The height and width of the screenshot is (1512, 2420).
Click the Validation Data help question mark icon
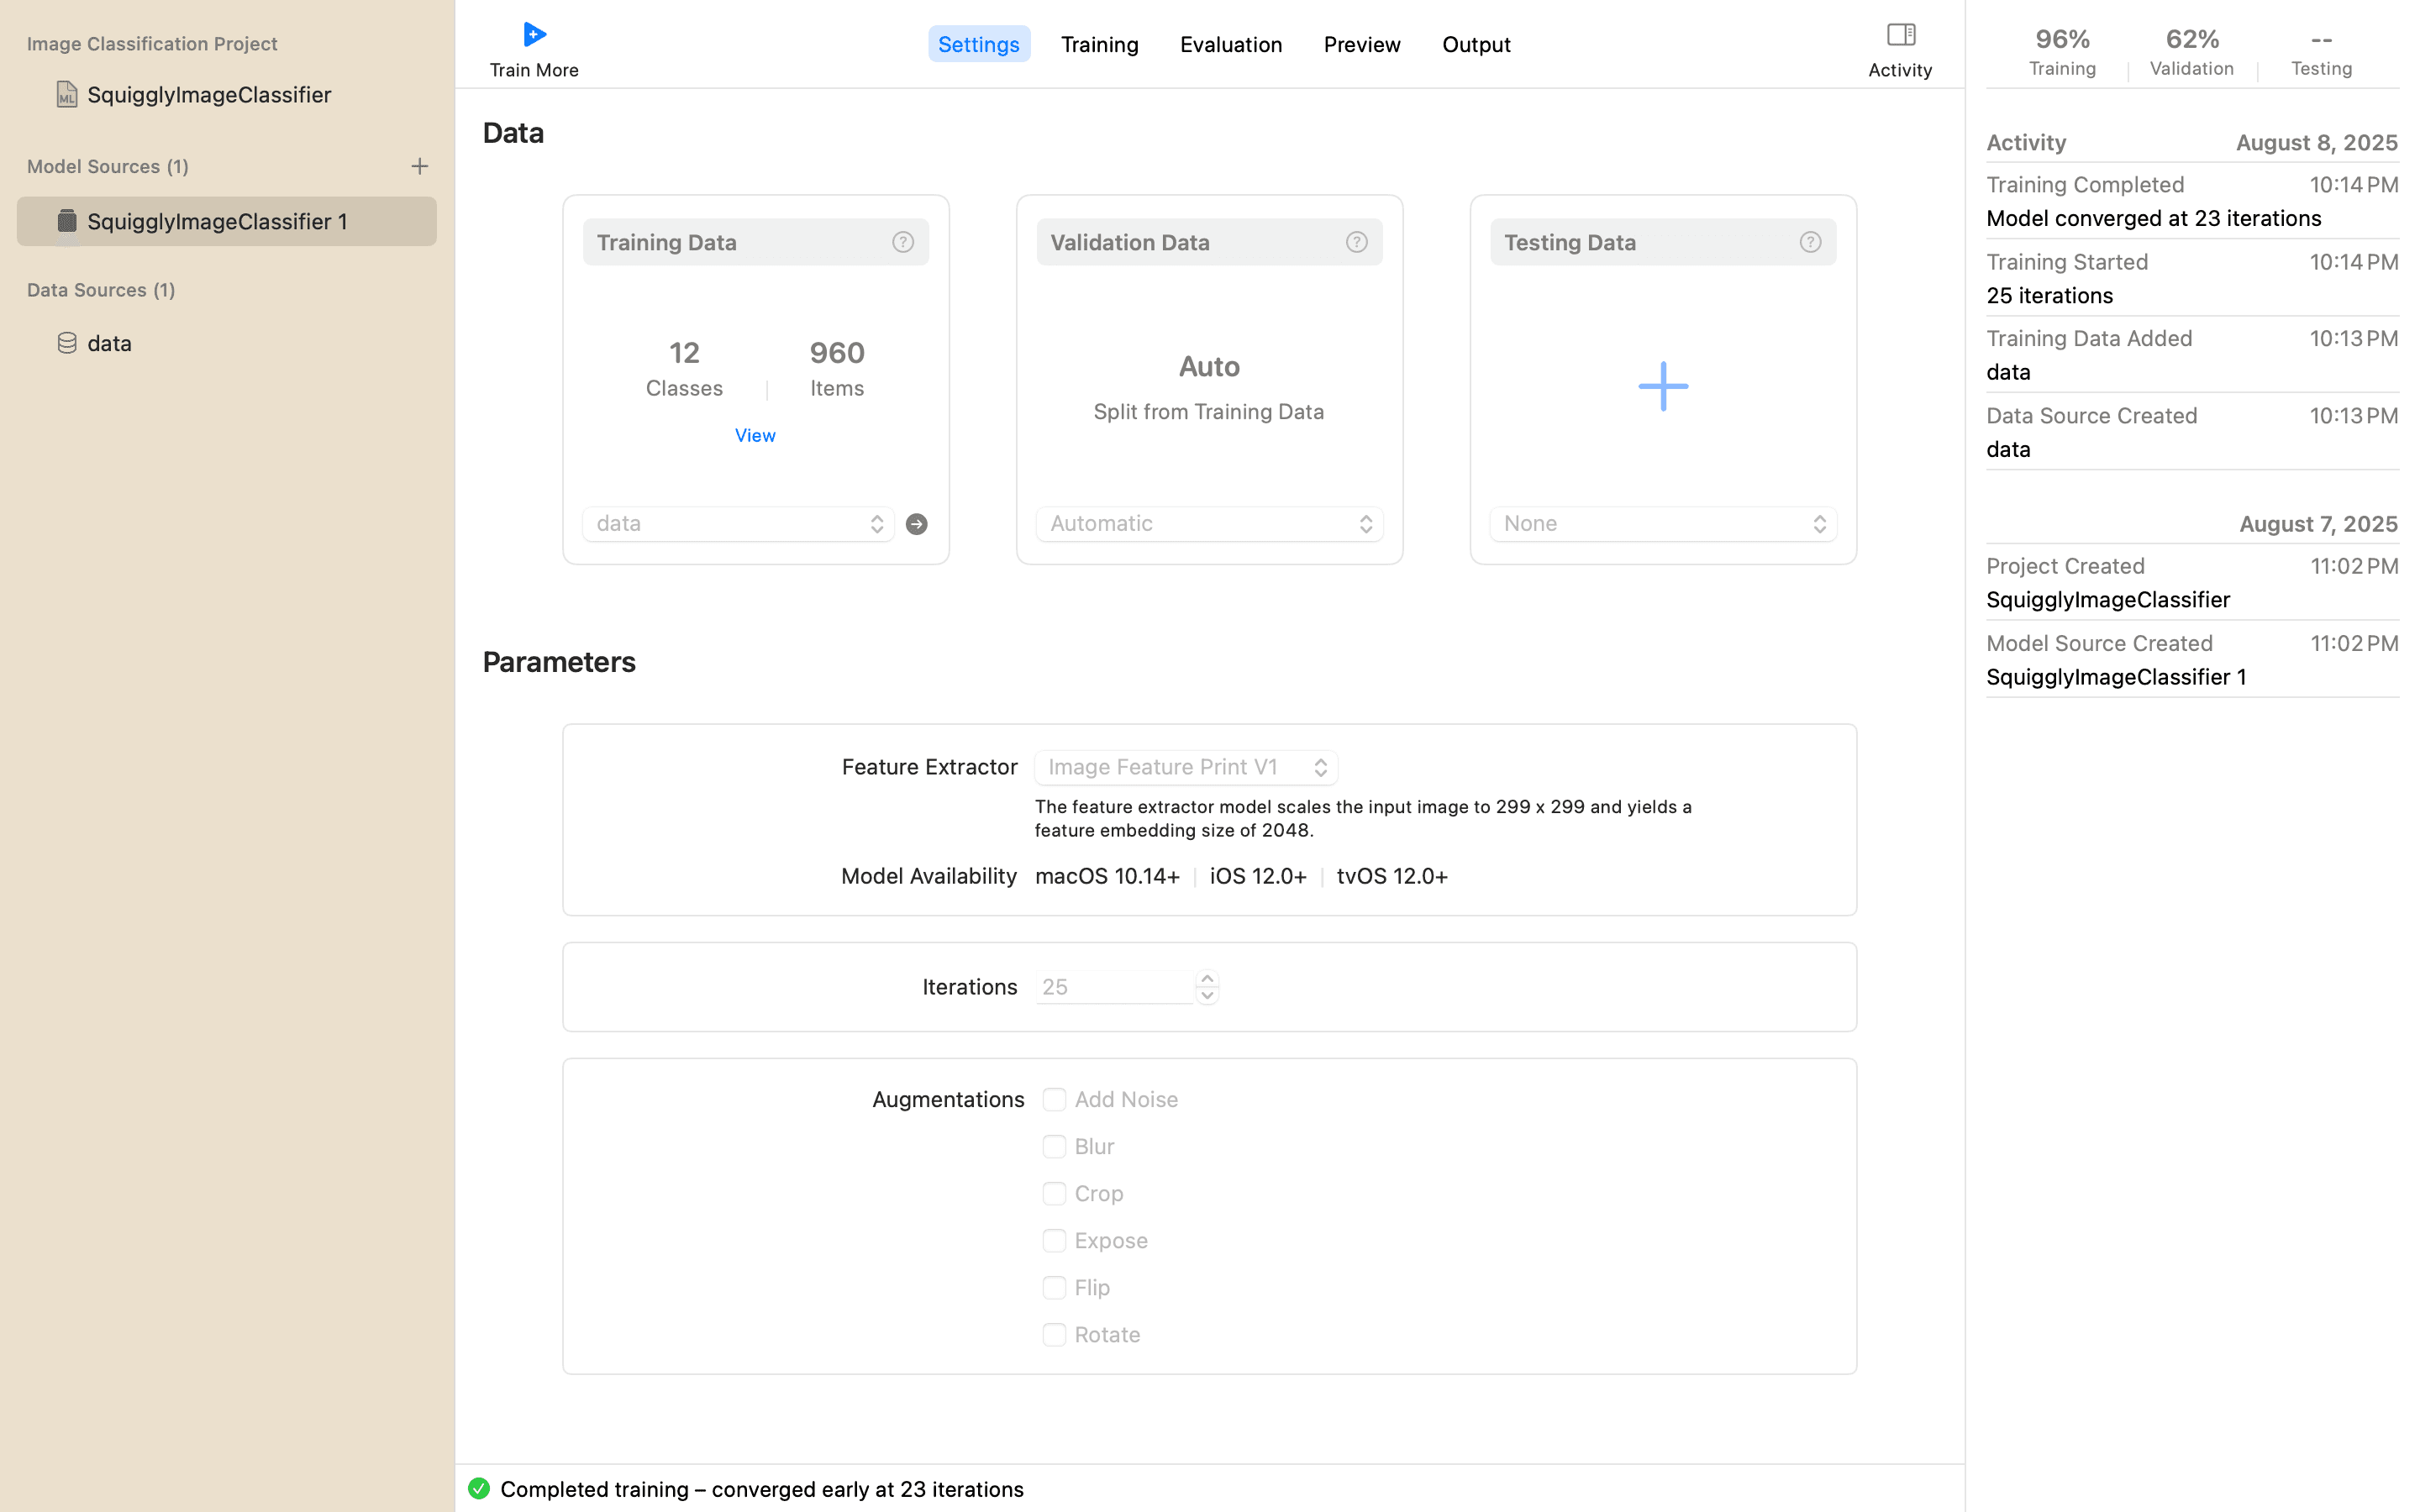(1356, 242)
